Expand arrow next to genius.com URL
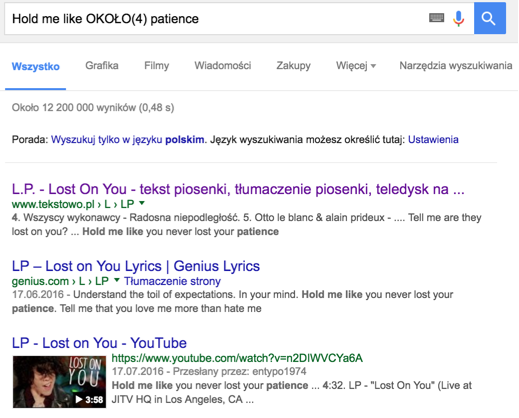Image resolution: width=519 pixels, height=418 pixels. point(117,280)
